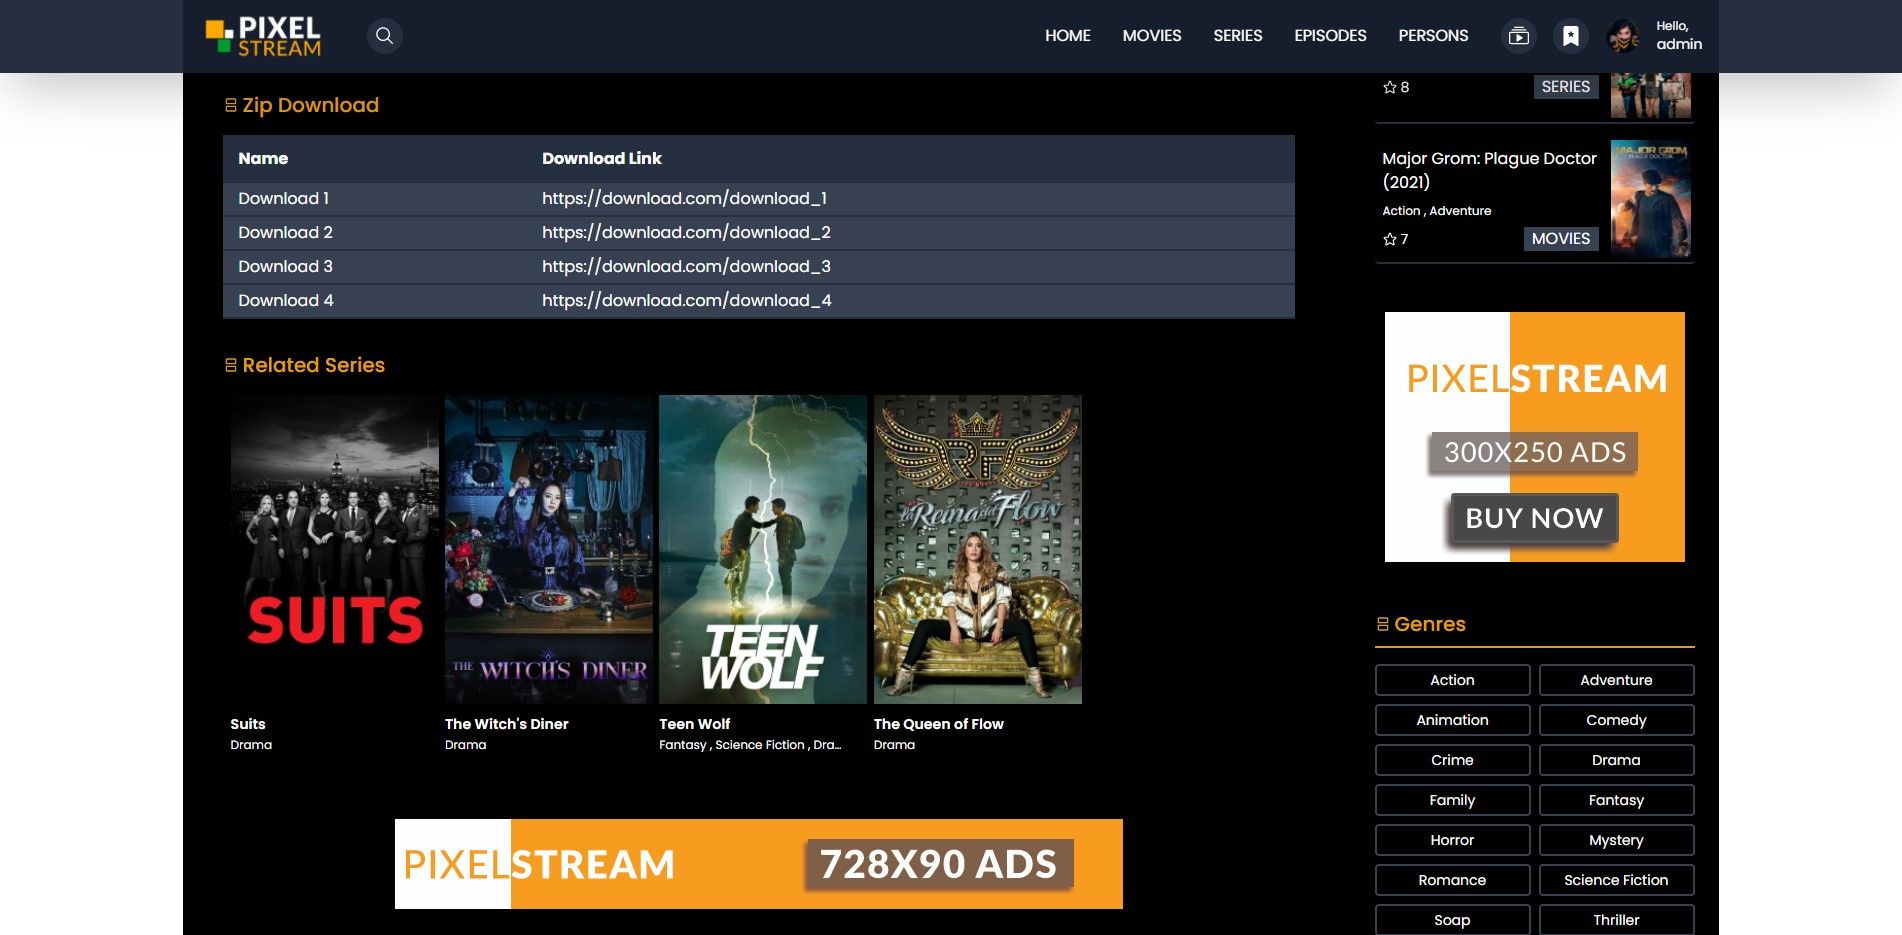Open the EPISODES menu
The height and width of the screenshot is (935, 1902).
point(1330,36)
